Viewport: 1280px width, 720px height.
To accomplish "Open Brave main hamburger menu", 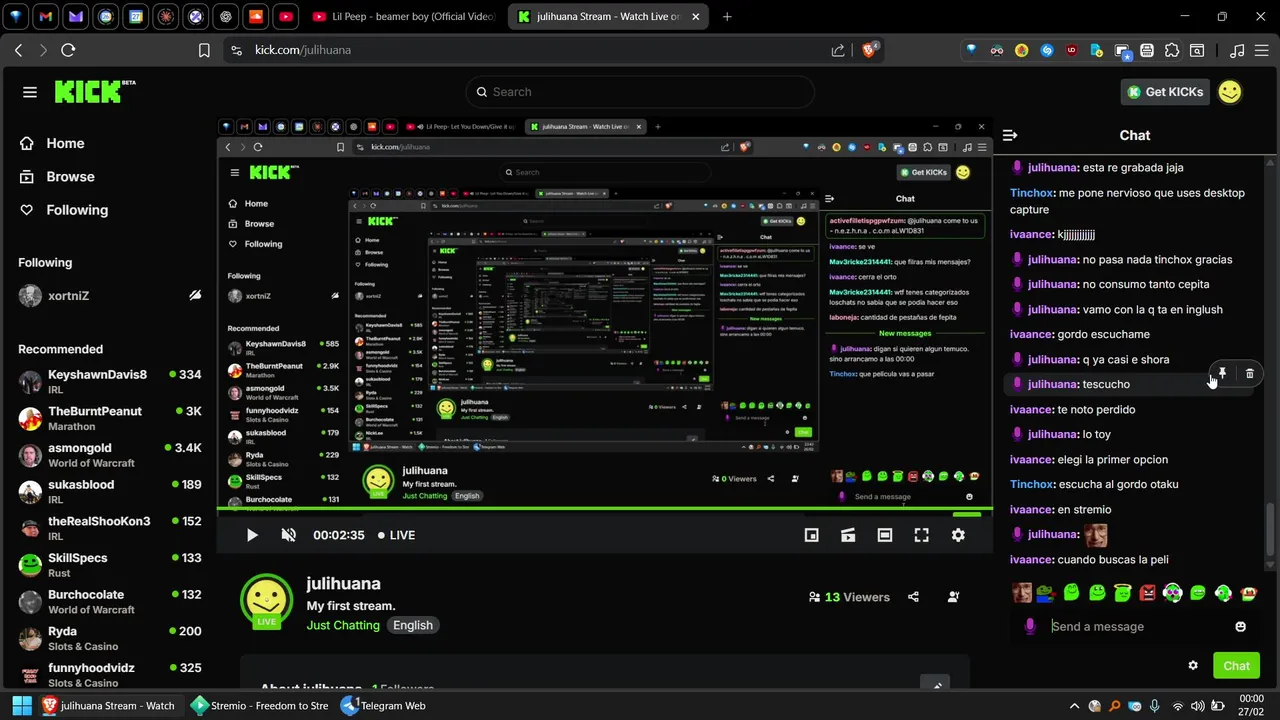I will coord(1263,50).
